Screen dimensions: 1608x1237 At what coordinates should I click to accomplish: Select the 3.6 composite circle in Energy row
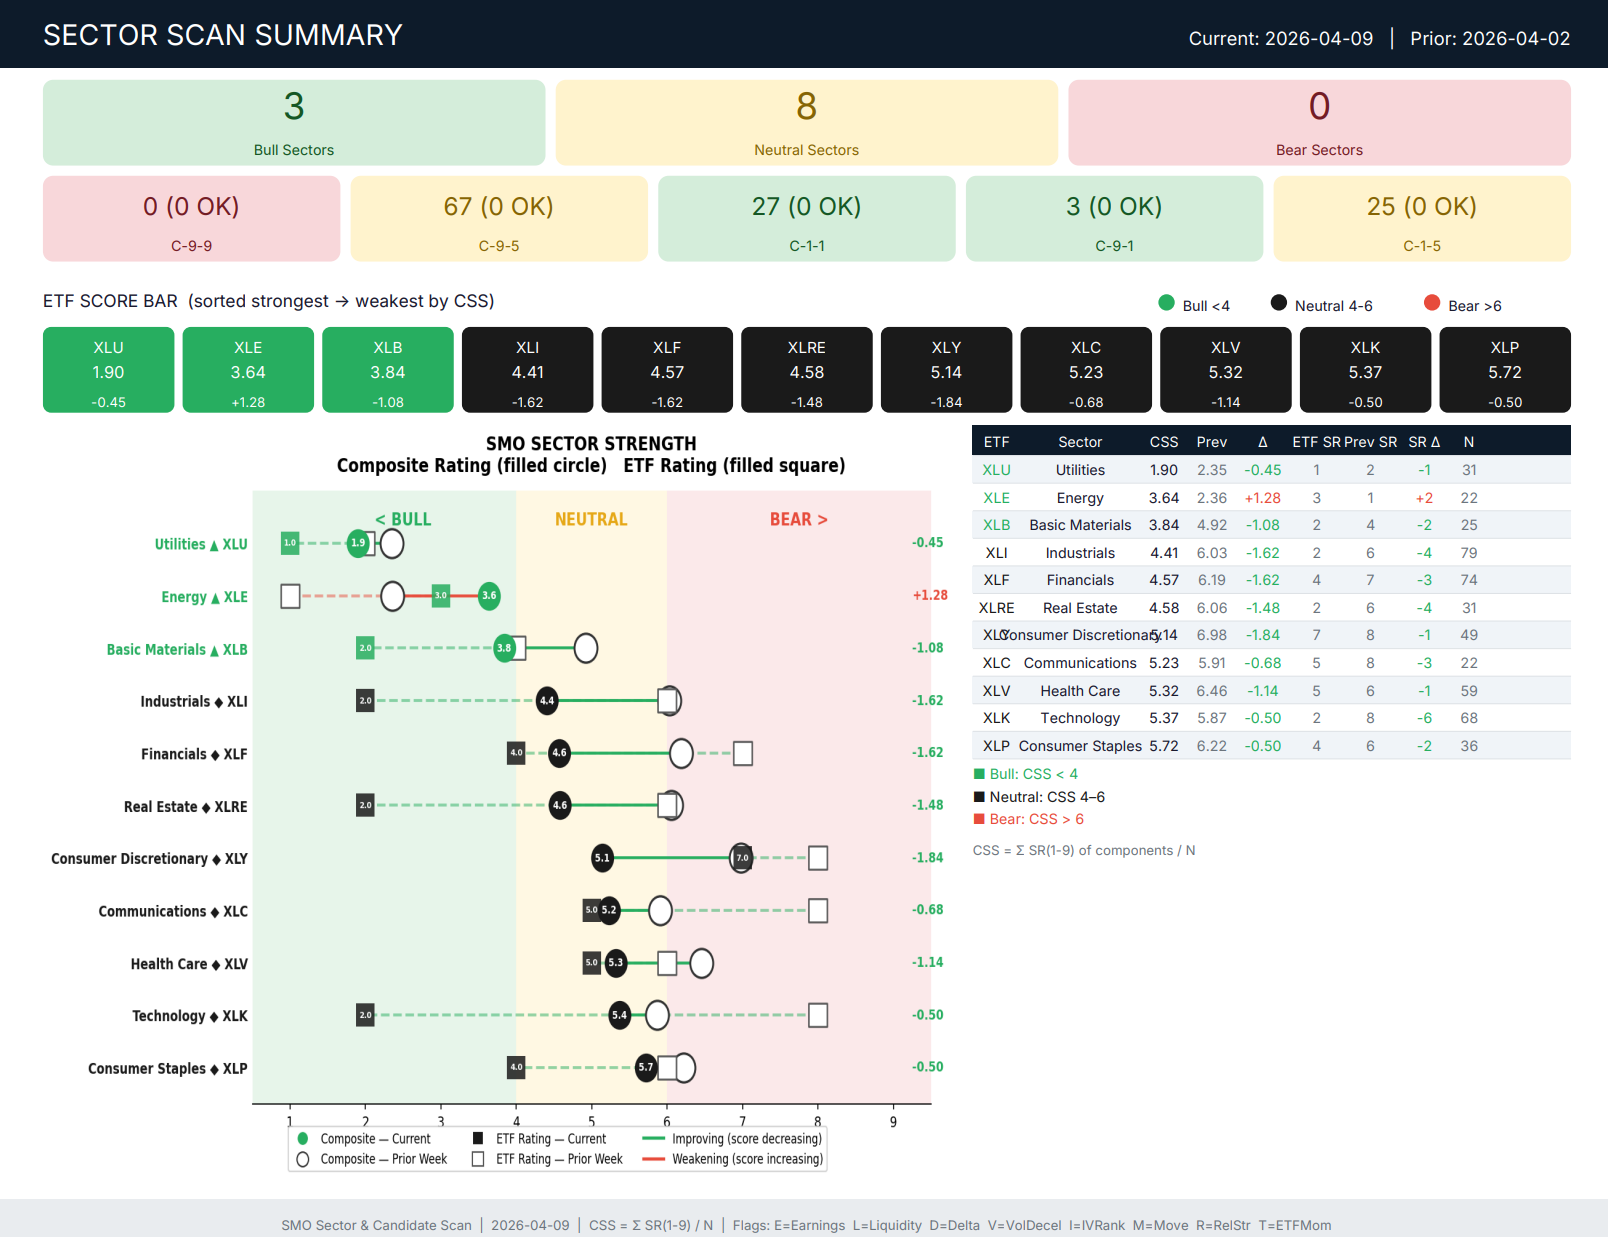[489, 596]
